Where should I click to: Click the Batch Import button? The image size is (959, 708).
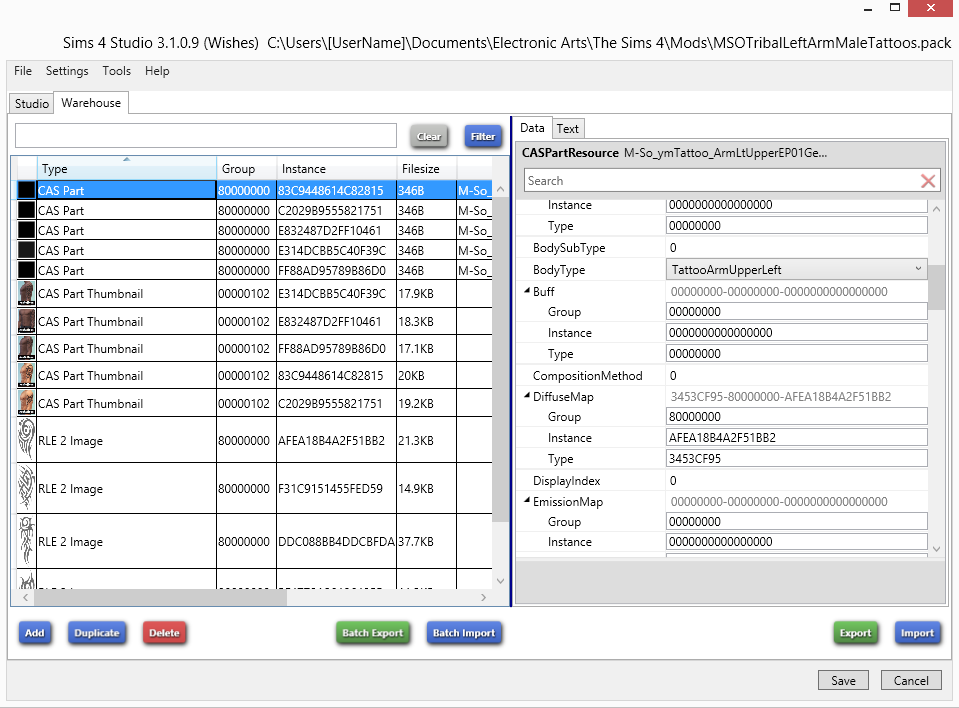click(x=464, y=633)
